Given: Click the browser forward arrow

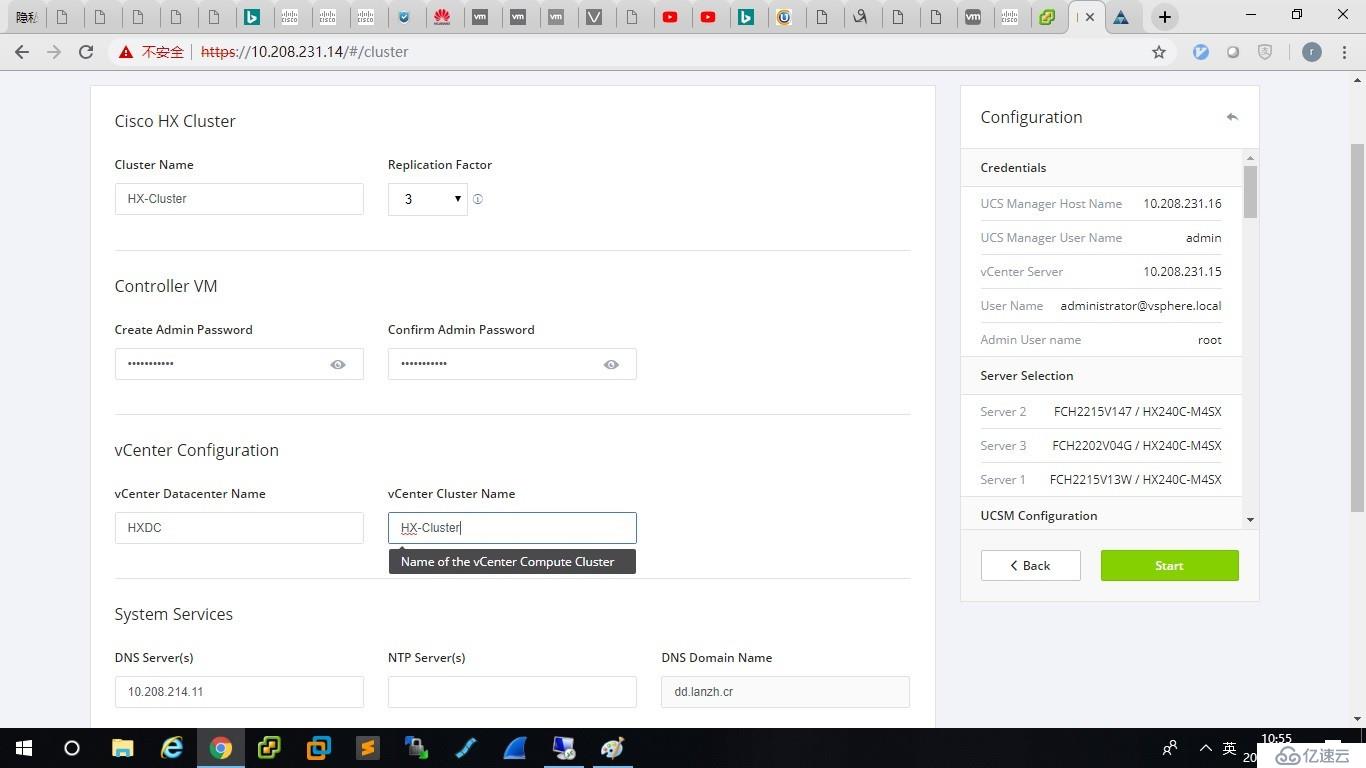Looking at the screenshot, I should tap(54, 52).
